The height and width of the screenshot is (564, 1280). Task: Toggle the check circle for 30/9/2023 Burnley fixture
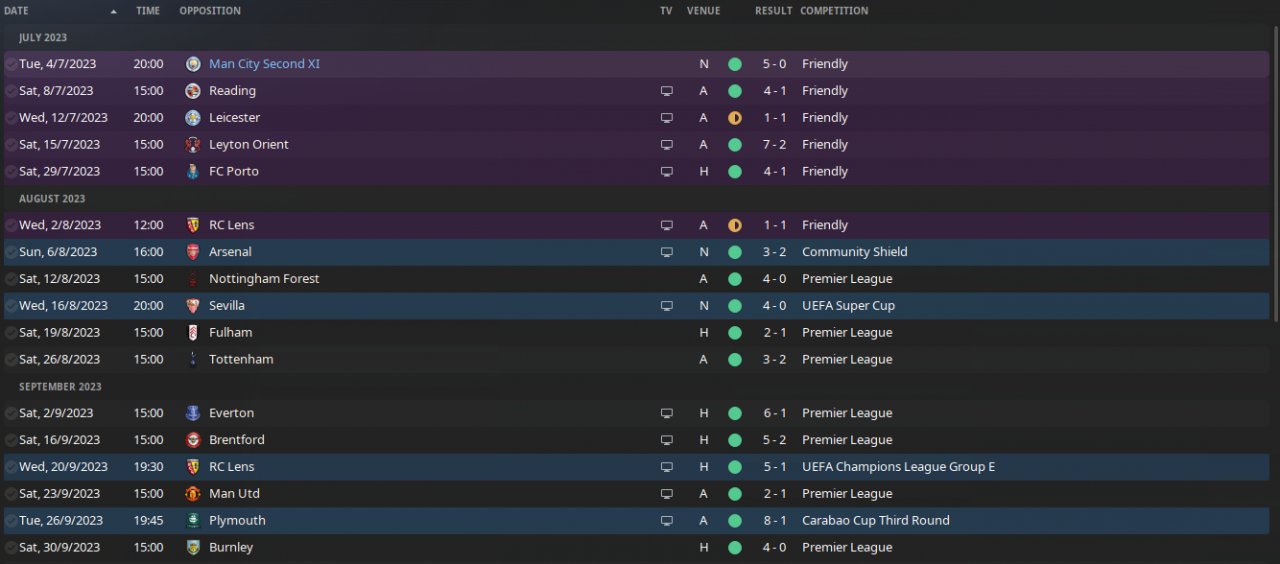coord(11,548)
